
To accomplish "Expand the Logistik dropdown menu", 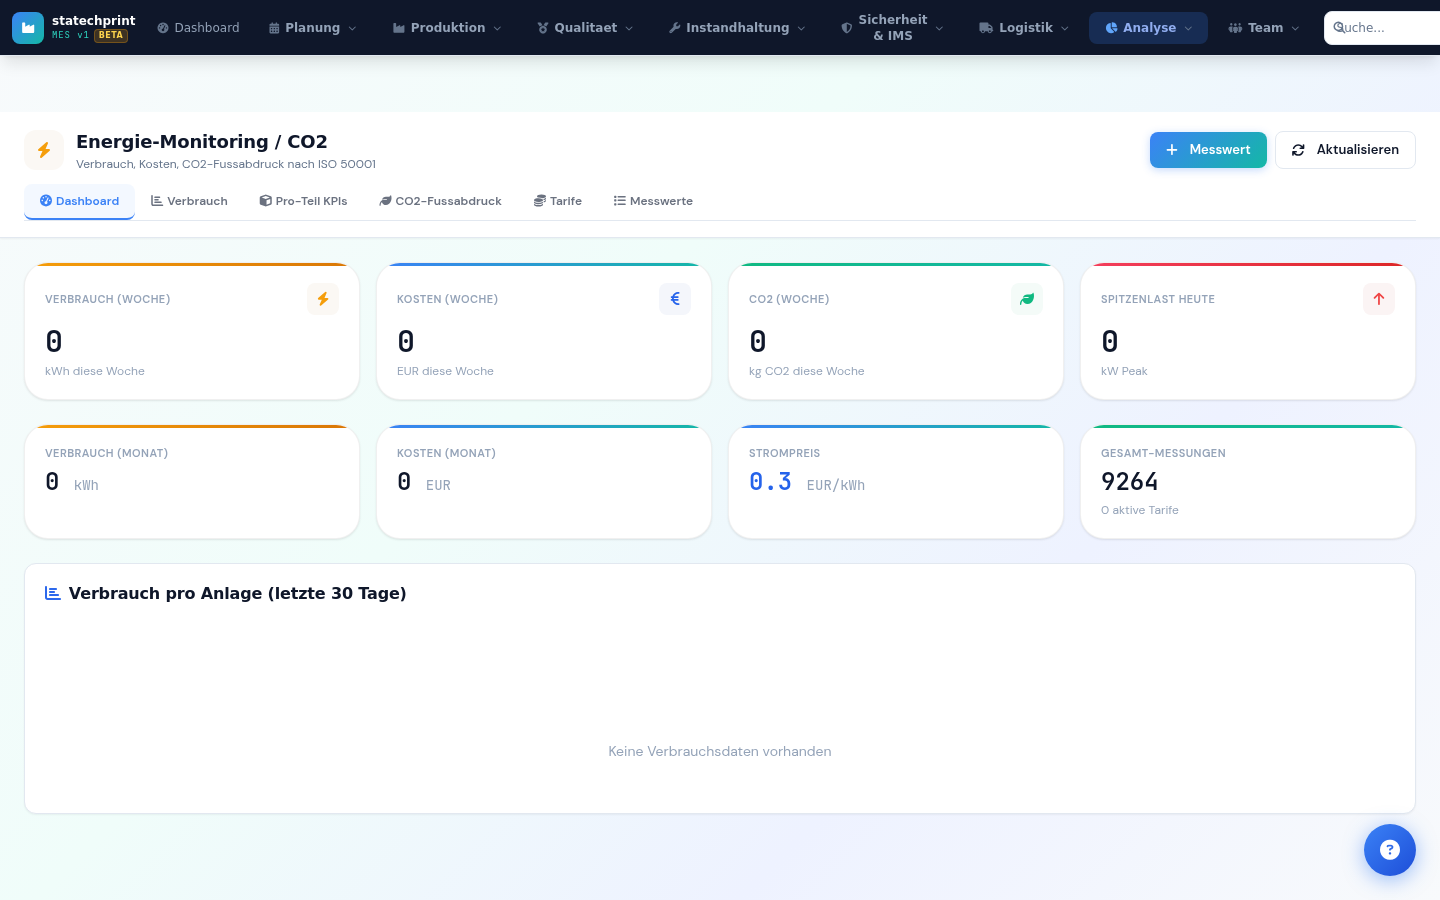I will pyautogui.click(x=1024, y=28).
